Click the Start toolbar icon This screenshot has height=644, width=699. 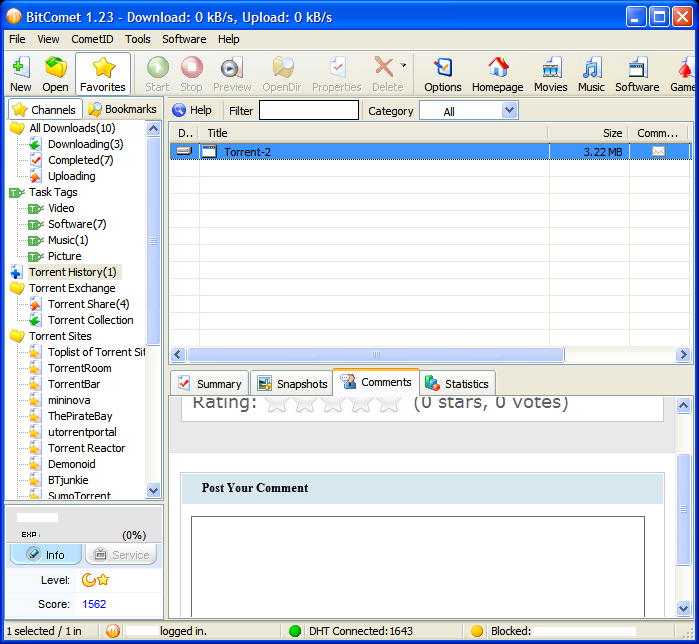pos(157,74)
